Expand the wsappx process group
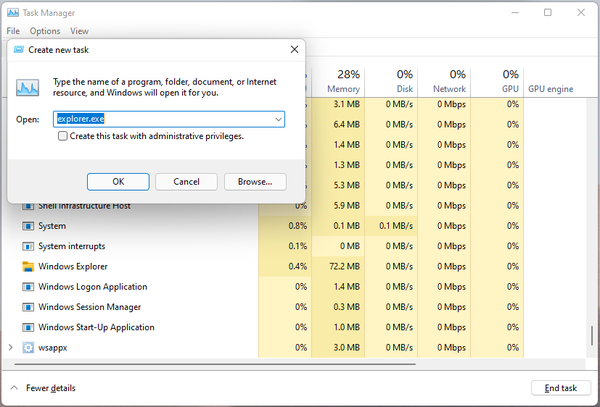 click(11, 348)
